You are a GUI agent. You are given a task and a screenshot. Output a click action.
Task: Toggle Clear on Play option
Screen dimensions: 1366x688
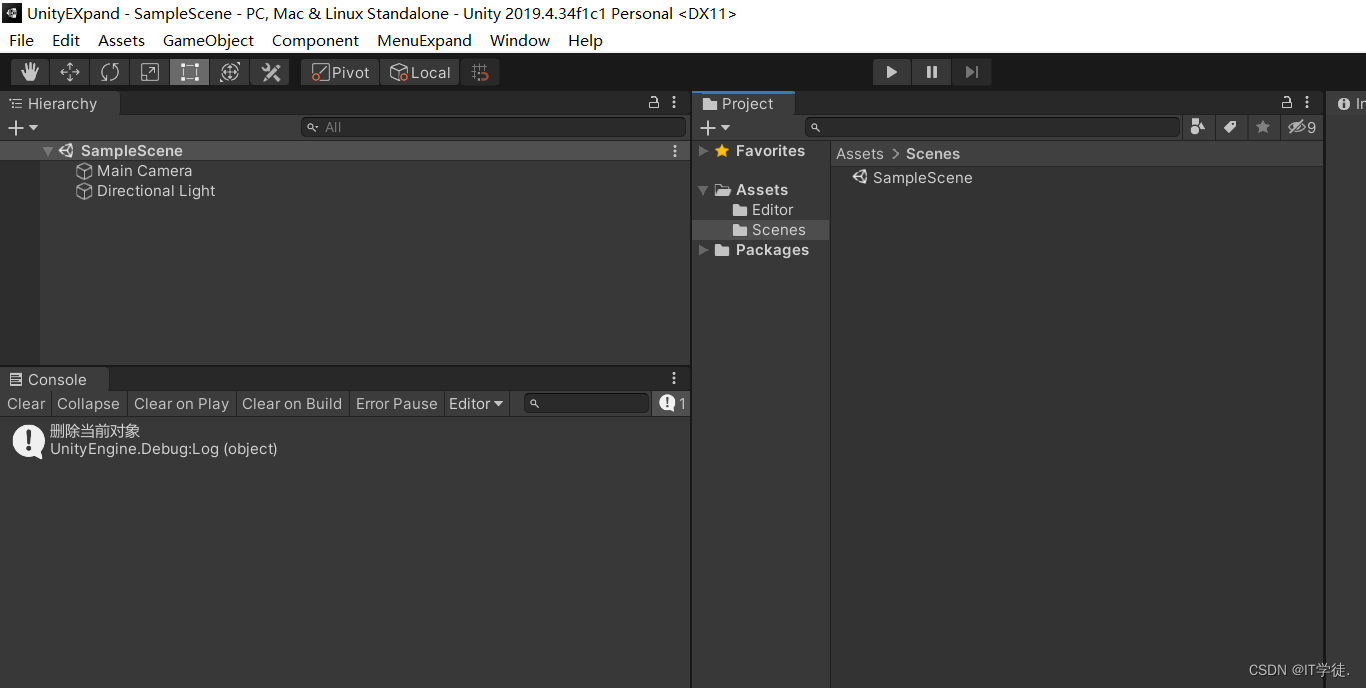coord(181,404)
